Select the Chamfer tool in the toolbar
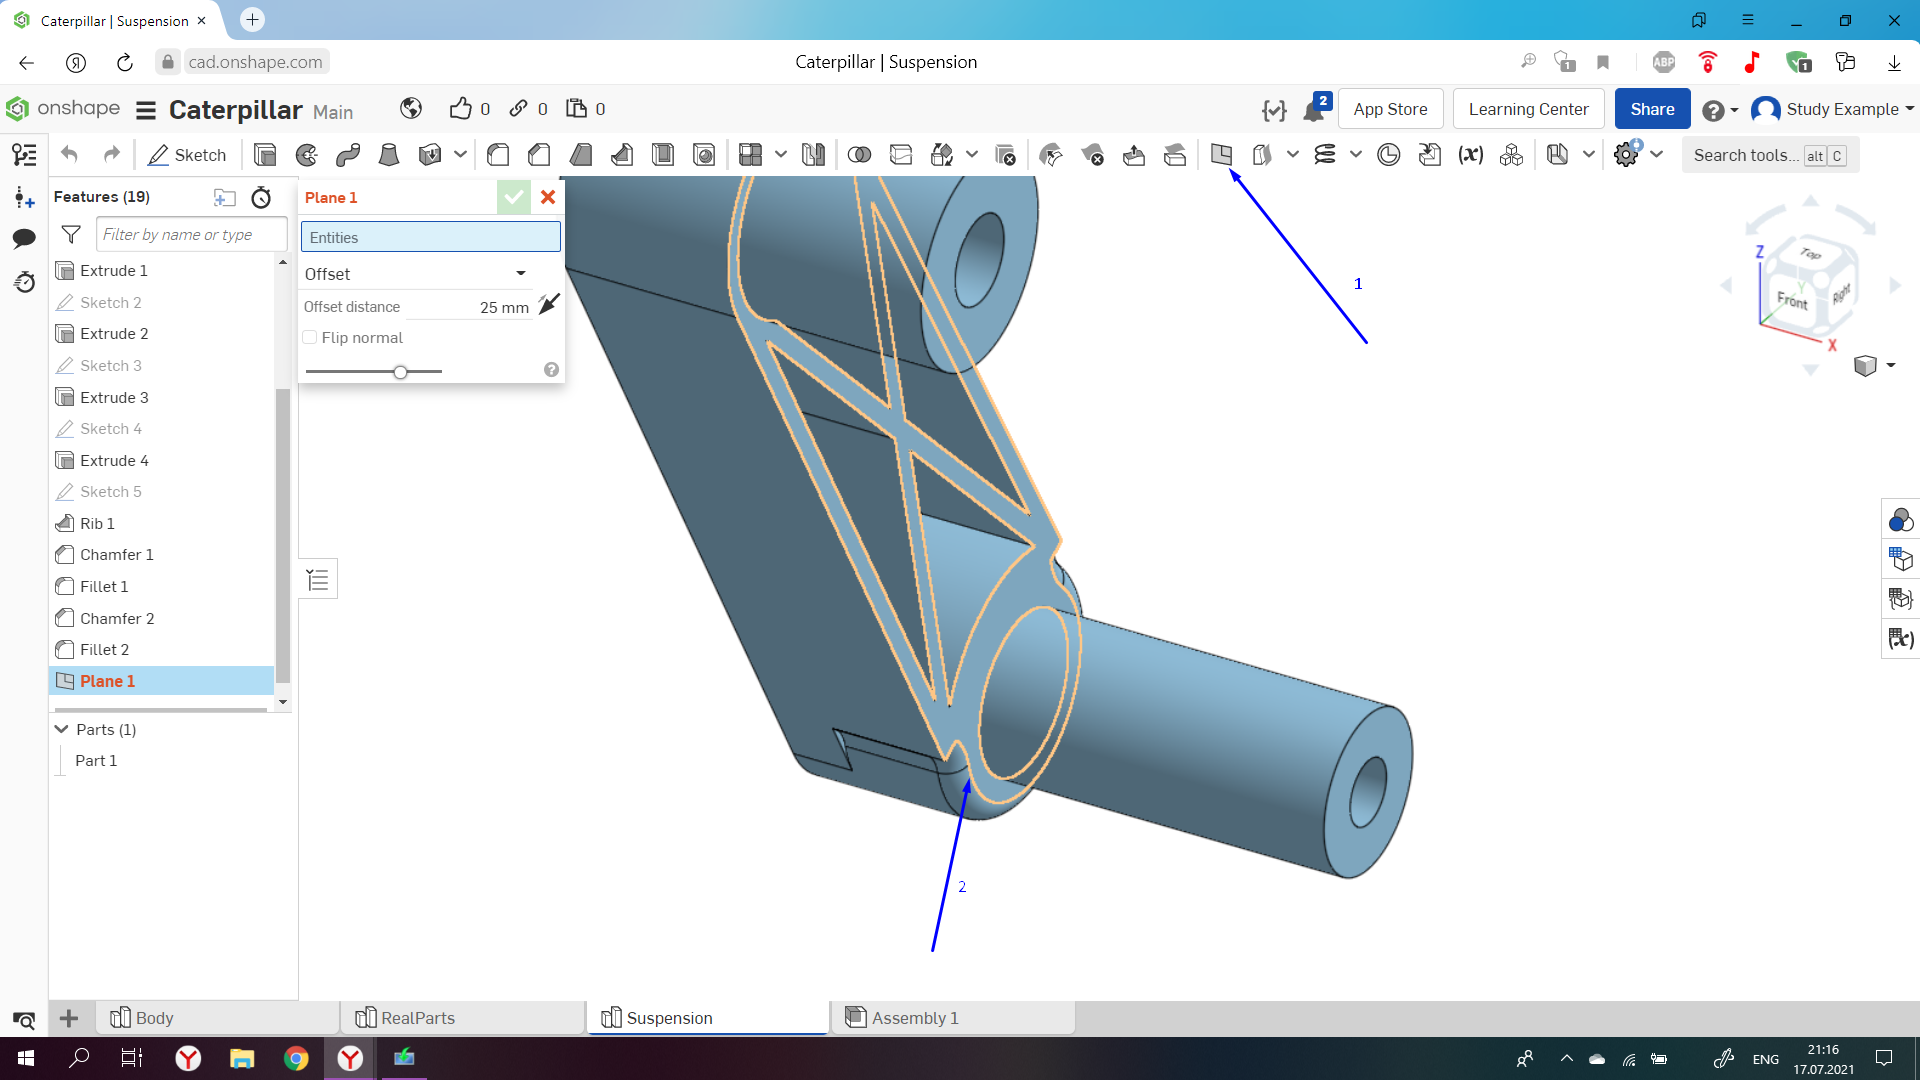 tap(539, 155)
